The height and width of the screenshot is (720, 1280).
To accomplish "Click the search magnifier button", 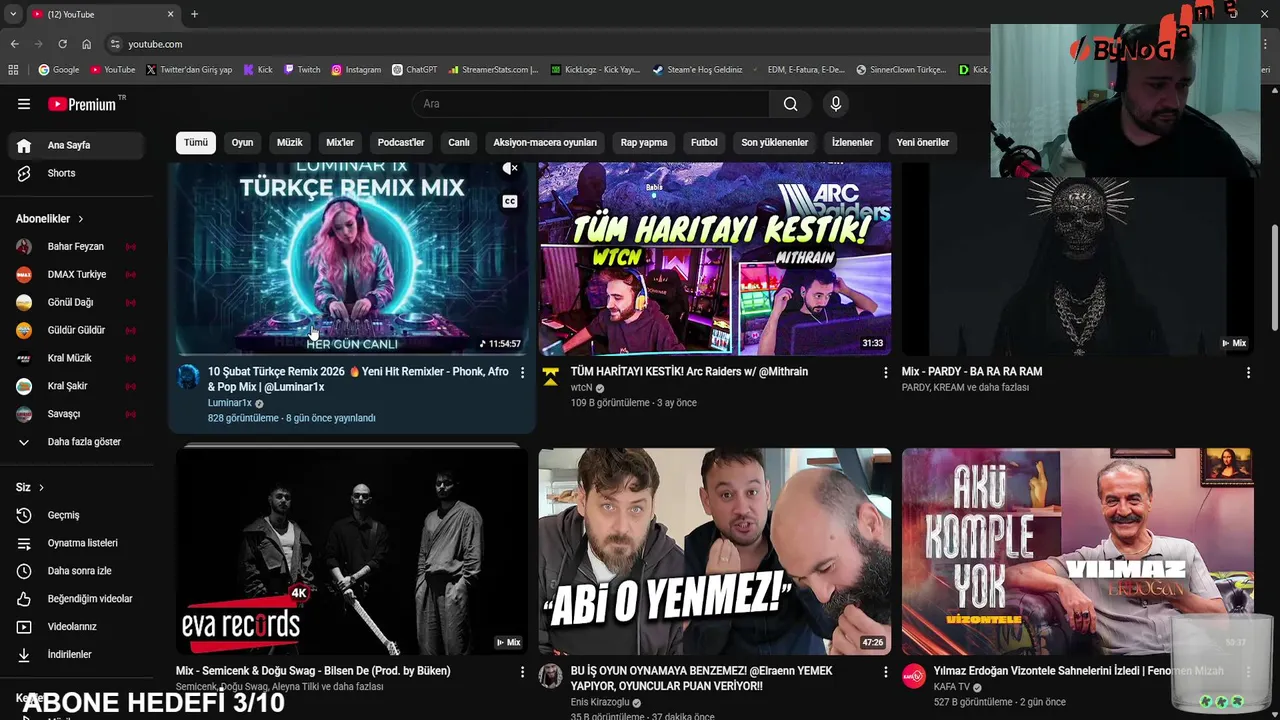I will [x=791, y=104].
